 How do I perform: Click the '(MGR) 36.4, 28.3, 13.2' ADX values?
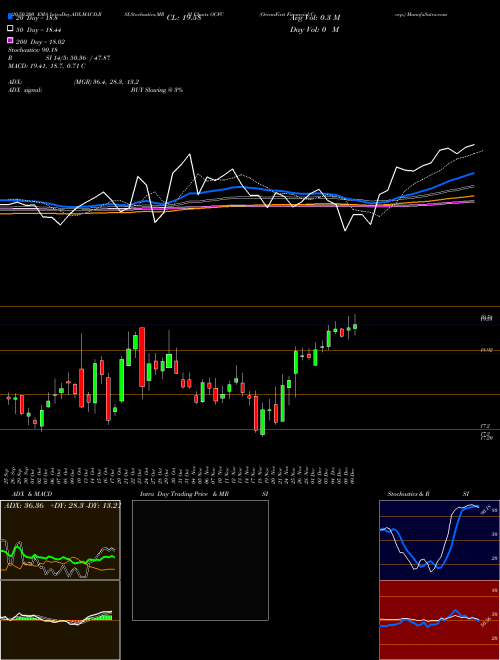106,82
